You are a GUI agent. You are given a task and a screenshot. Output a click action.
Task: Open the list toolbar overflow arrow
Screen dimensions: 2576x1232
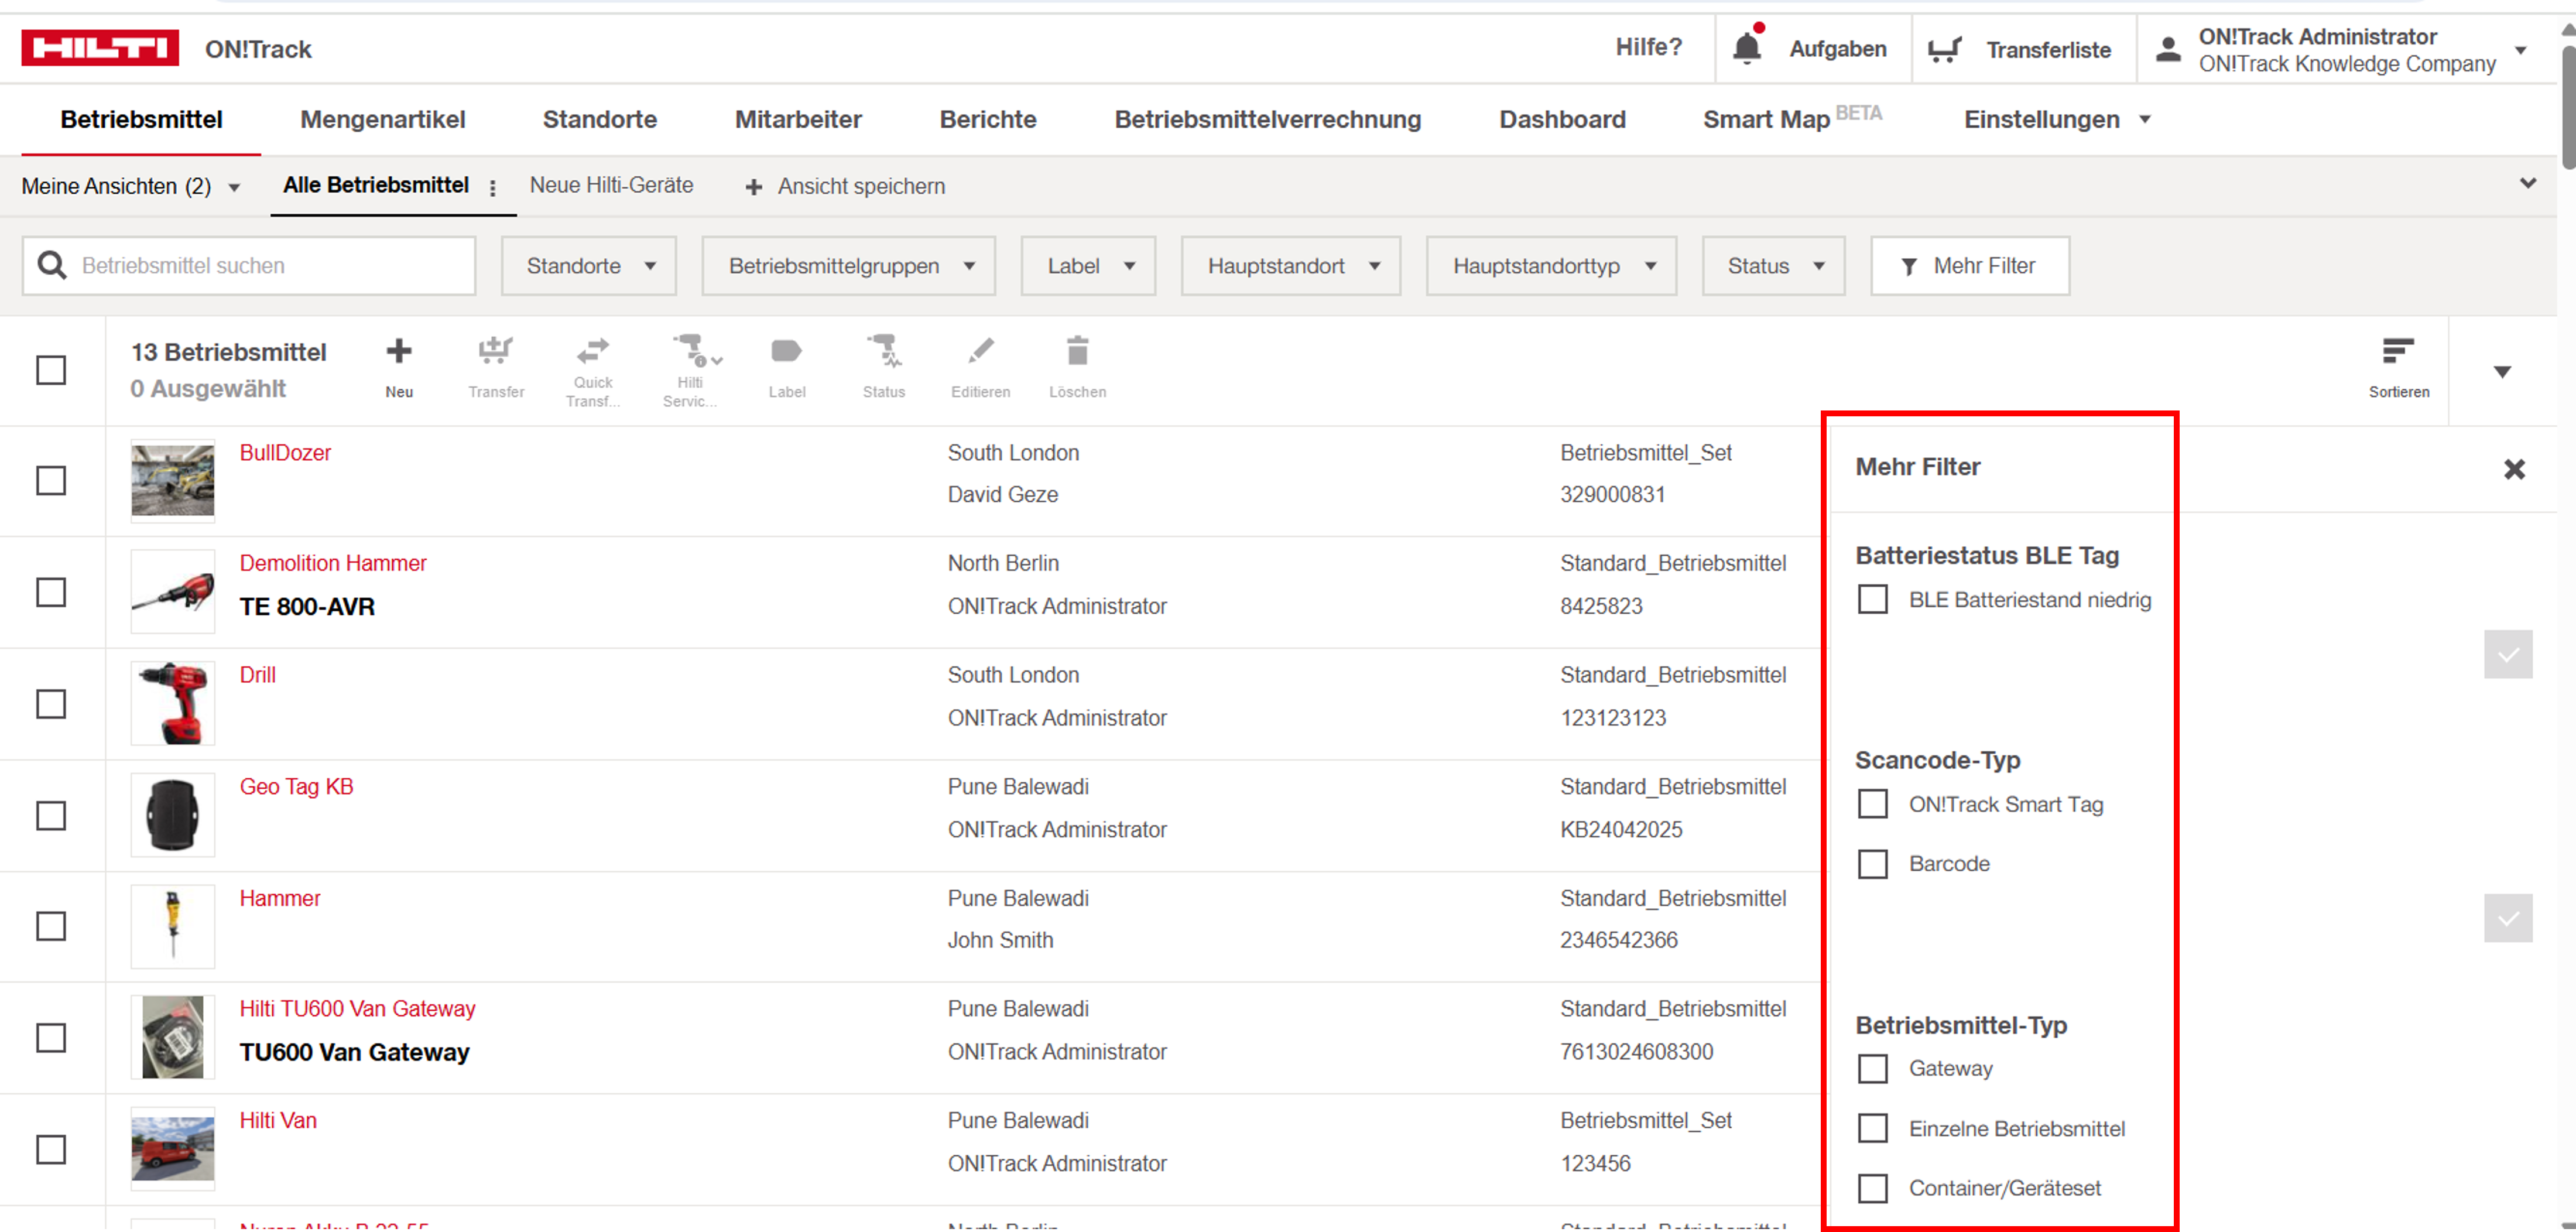click(2501, 372)
